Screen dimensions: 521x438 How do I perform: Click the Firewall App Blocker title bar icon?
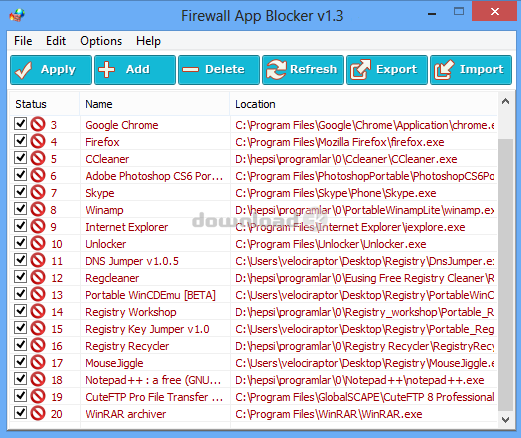click(x=17, y=15)
